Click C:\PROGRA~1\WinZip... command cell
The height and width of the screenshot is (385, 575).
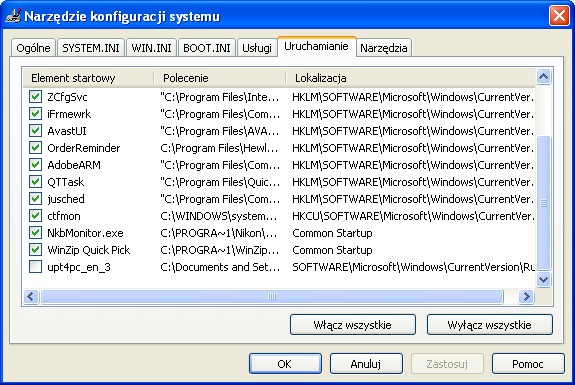pos(220,250)
